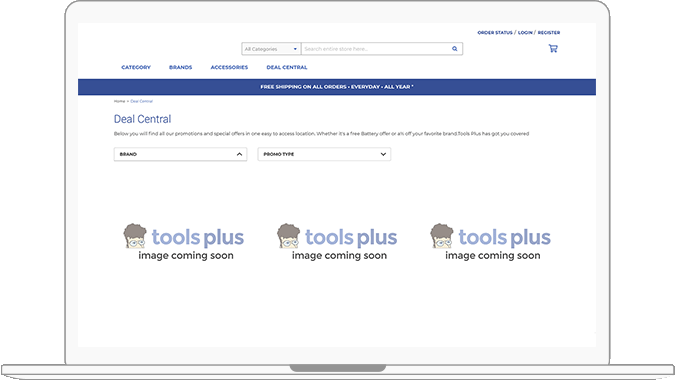Open the first tools plus placeholder image

(184, 242)
